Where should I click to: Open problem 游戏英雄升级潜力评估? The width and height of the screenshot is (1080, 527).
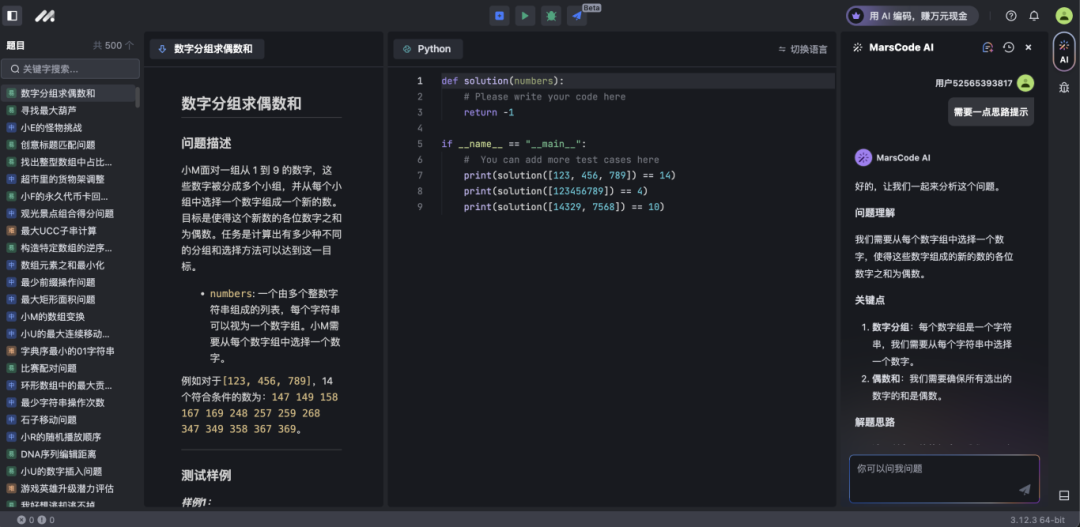[x=69, y=488]
